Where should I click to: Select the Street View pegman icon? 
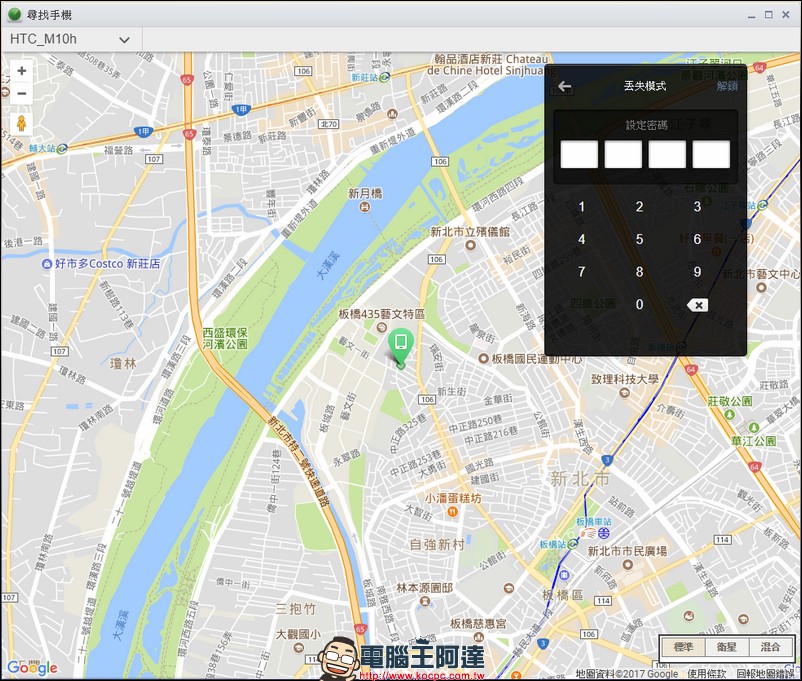pos(21,124)
